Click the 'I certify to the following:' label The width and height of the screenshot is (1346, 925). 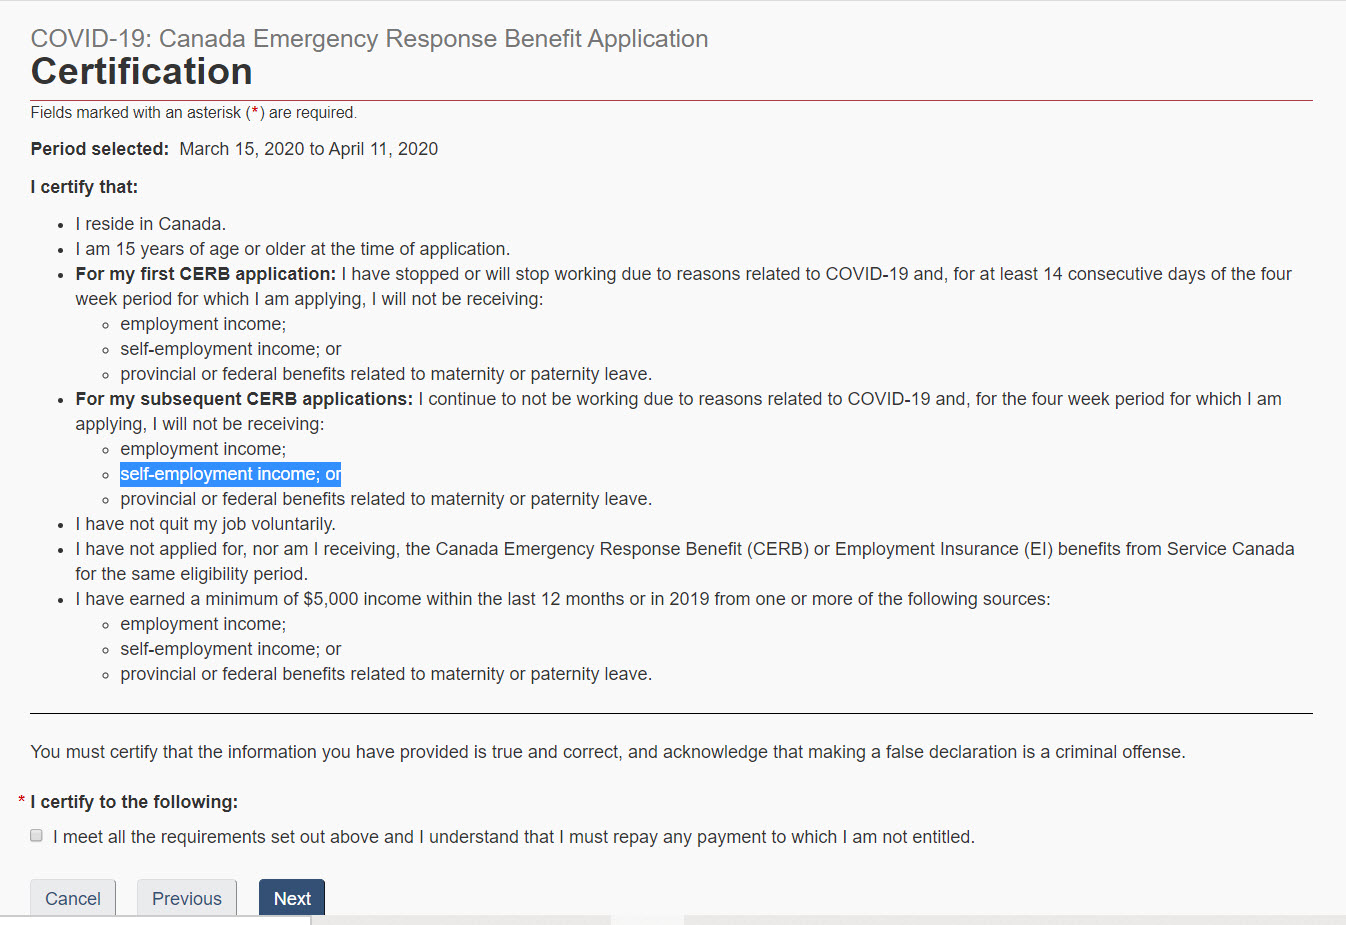[x=135, y=802]
